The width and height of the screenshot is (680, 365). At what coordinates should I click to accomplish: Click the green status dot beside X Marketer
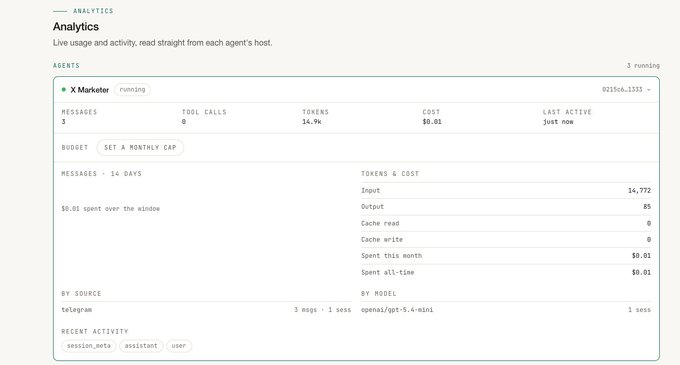point(64,90)
